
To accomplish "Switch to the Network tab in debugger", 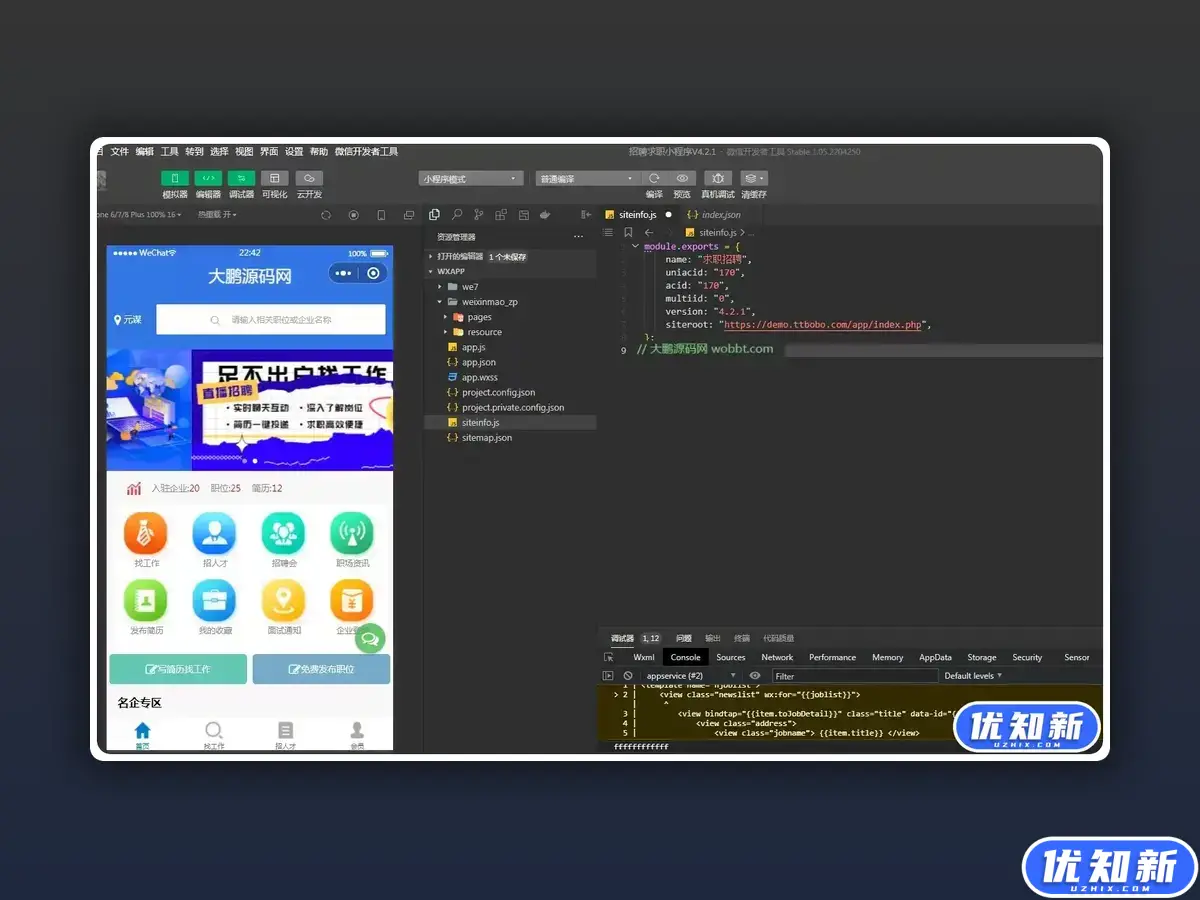I will coord(777,657).
